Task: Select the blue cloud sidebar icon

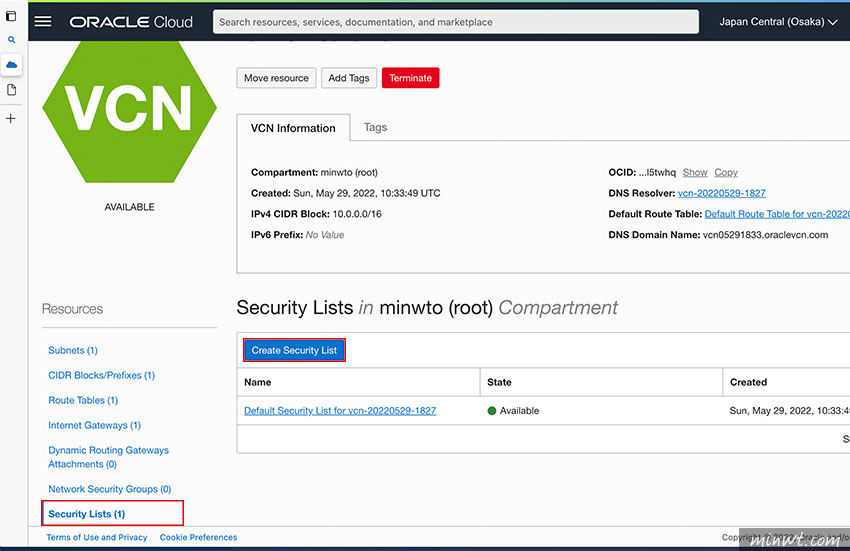Action: point(11,65)
